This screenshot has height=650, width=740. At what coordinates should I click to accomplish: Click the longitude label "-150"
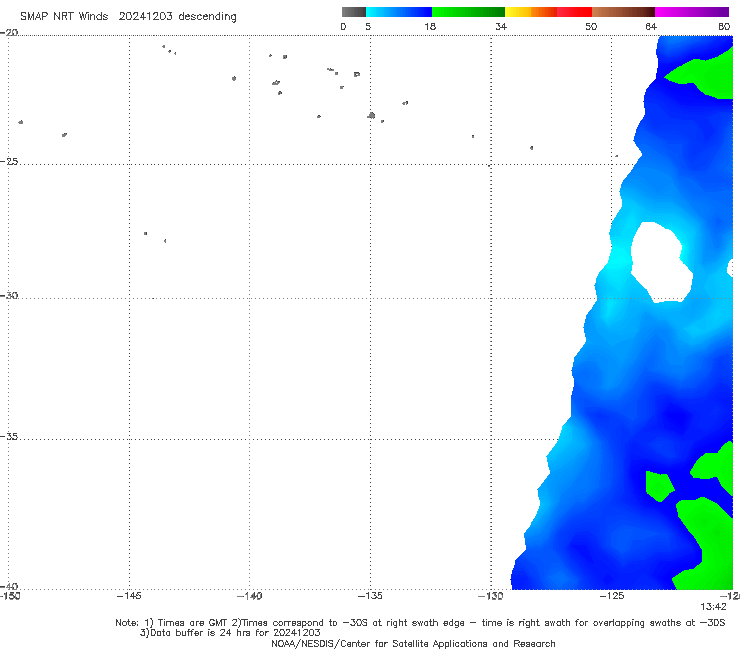click(x=10, y=596)
